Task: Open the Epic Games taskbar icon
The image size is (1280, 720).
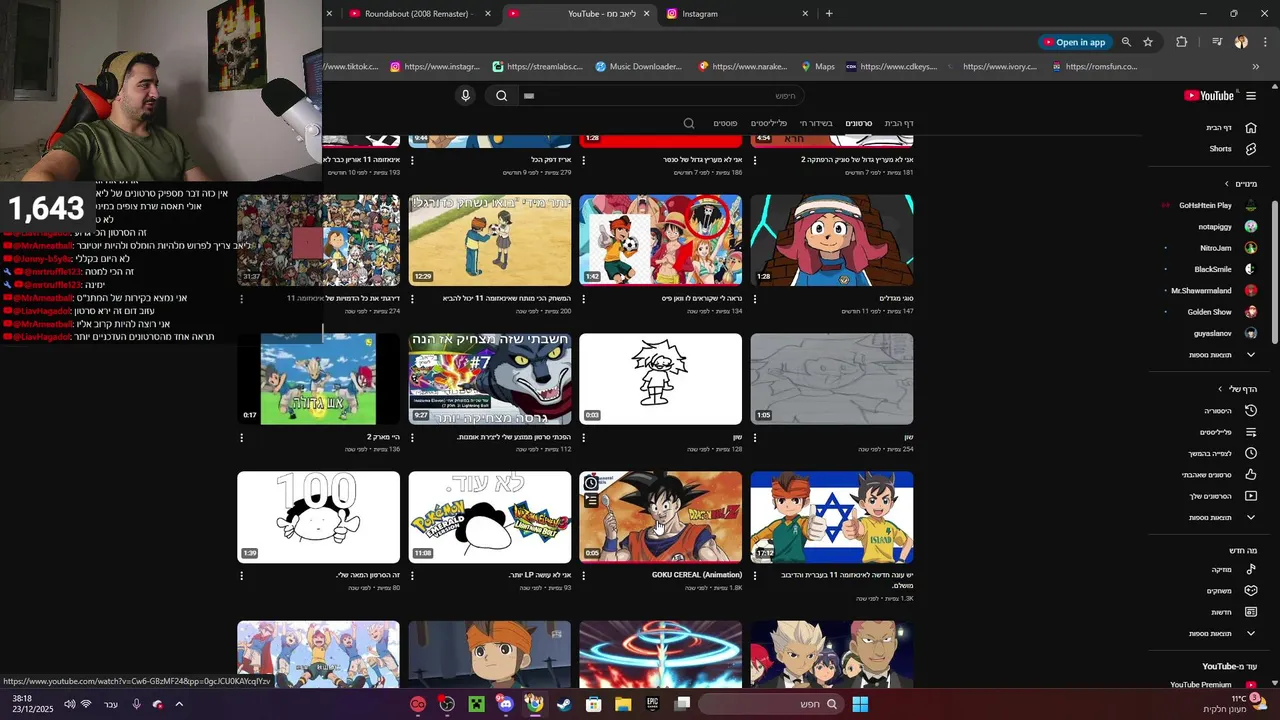Action: click(x=653, y=704)
